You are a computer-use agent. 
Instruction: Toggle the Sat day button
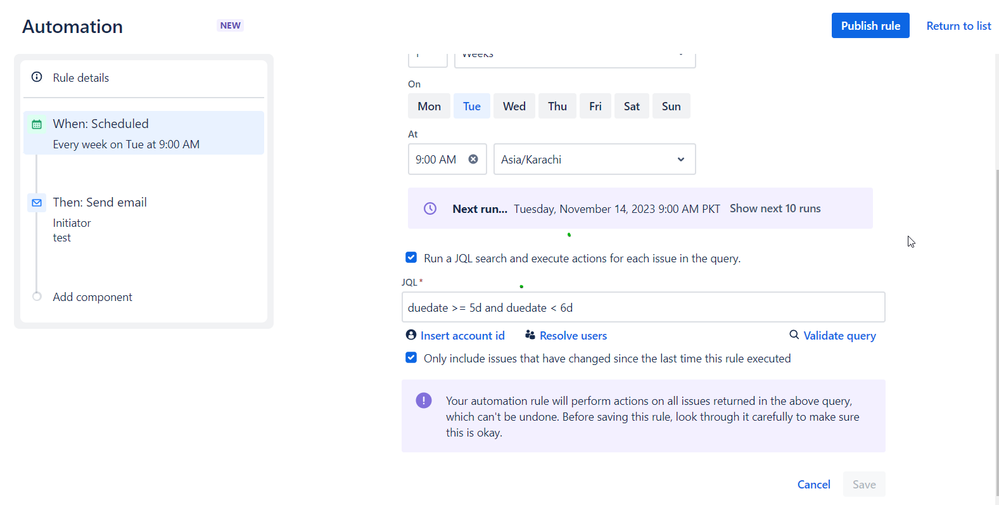(631, 106)
